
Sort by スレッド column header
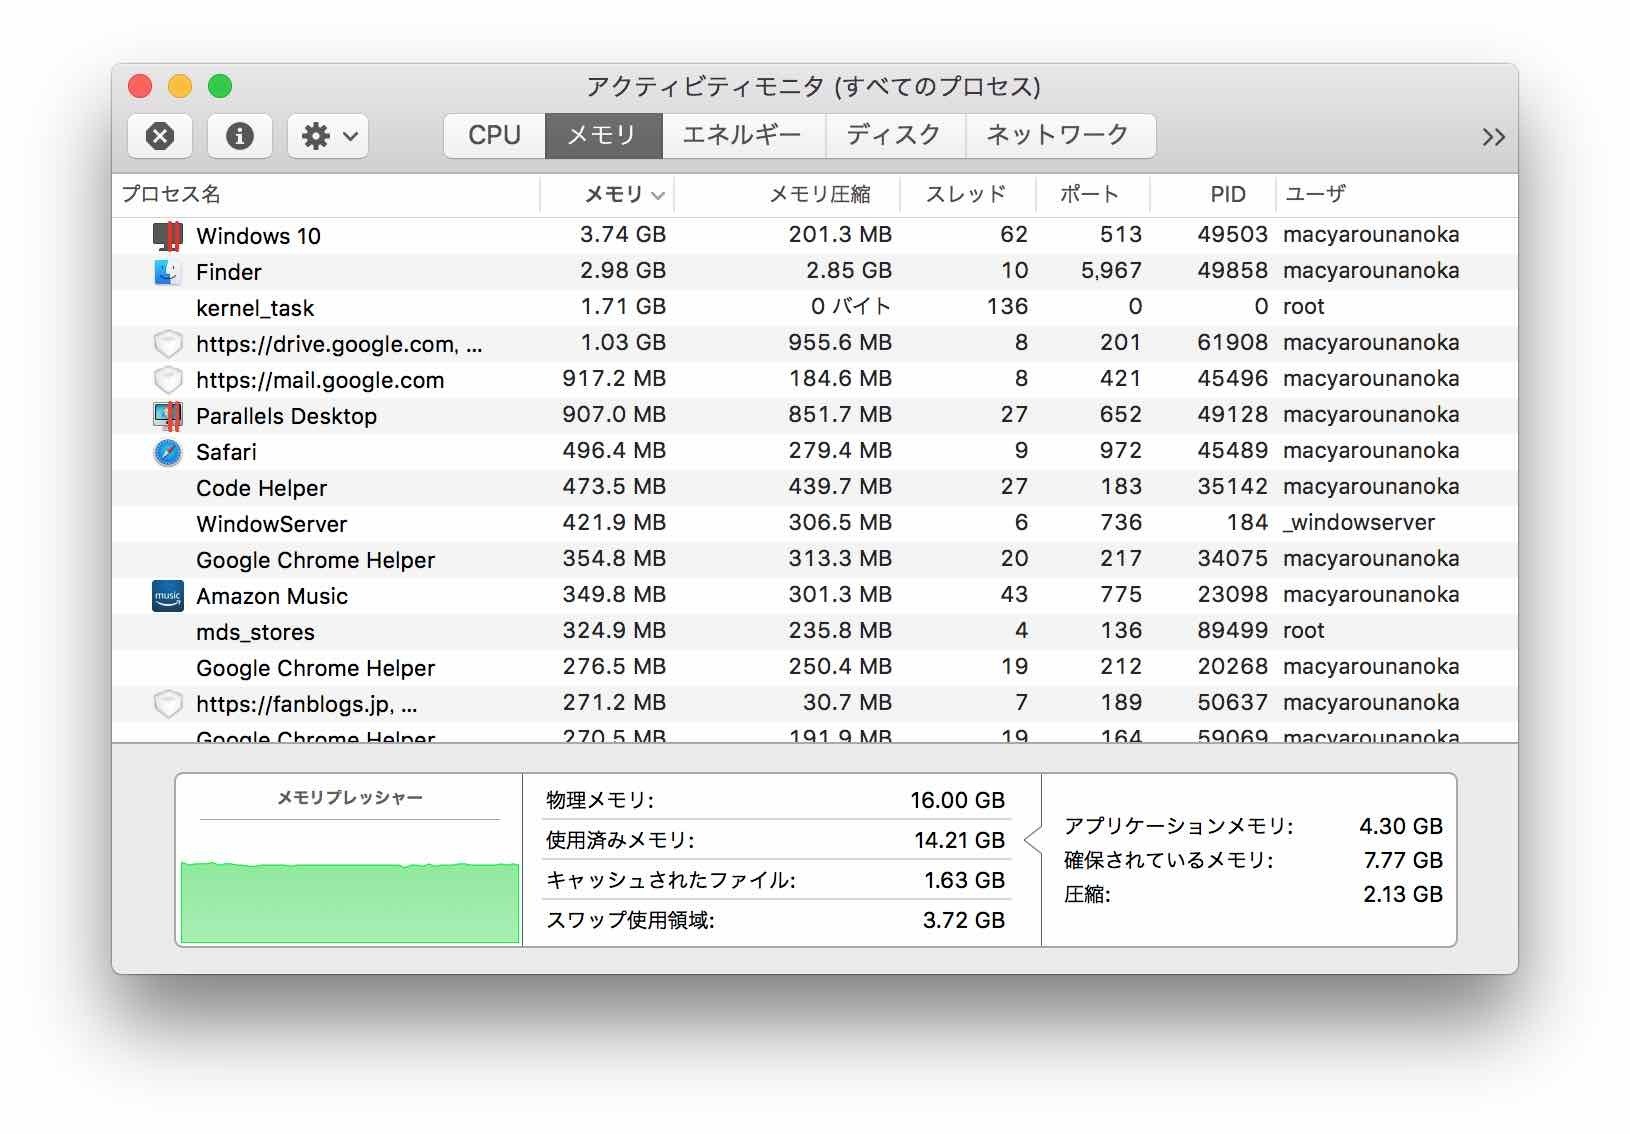coord(967,194)
